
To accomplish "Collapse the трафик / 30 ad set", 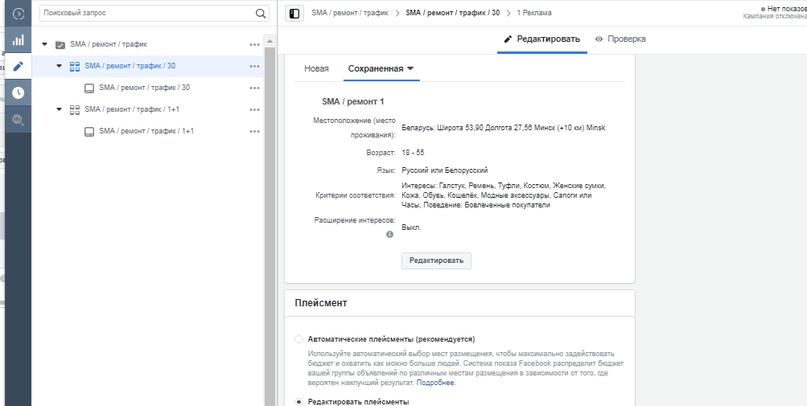I will (59, 66).
